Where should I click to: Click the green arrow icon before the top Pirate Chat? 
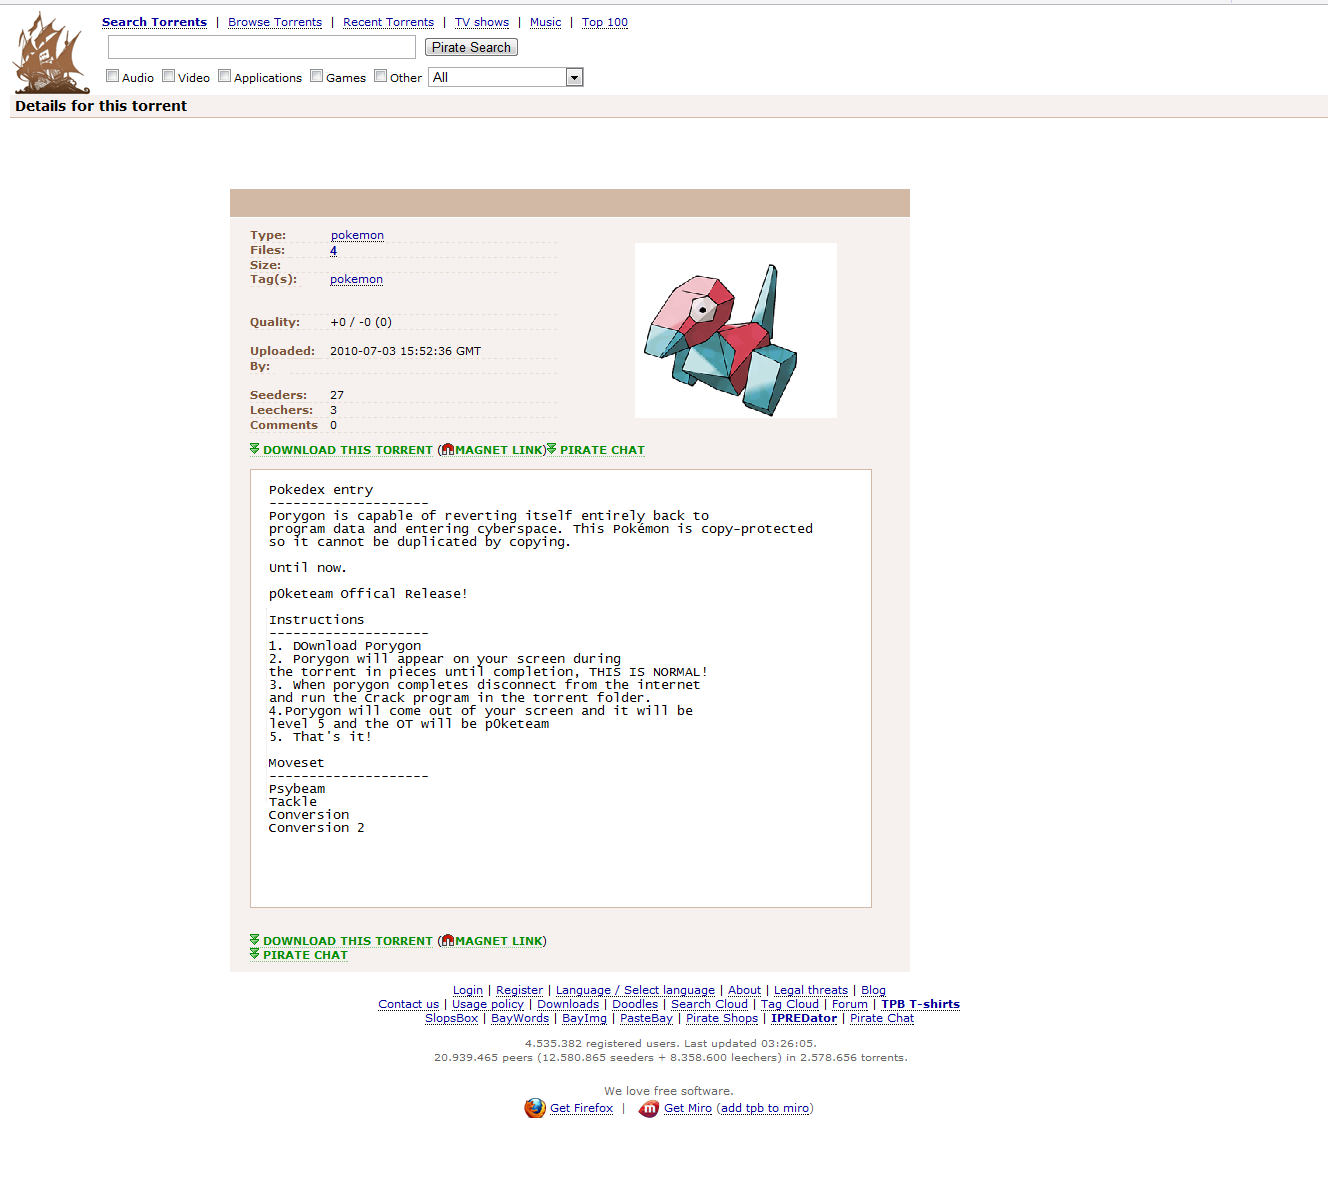pyautogui.click(x=552, y=449)
